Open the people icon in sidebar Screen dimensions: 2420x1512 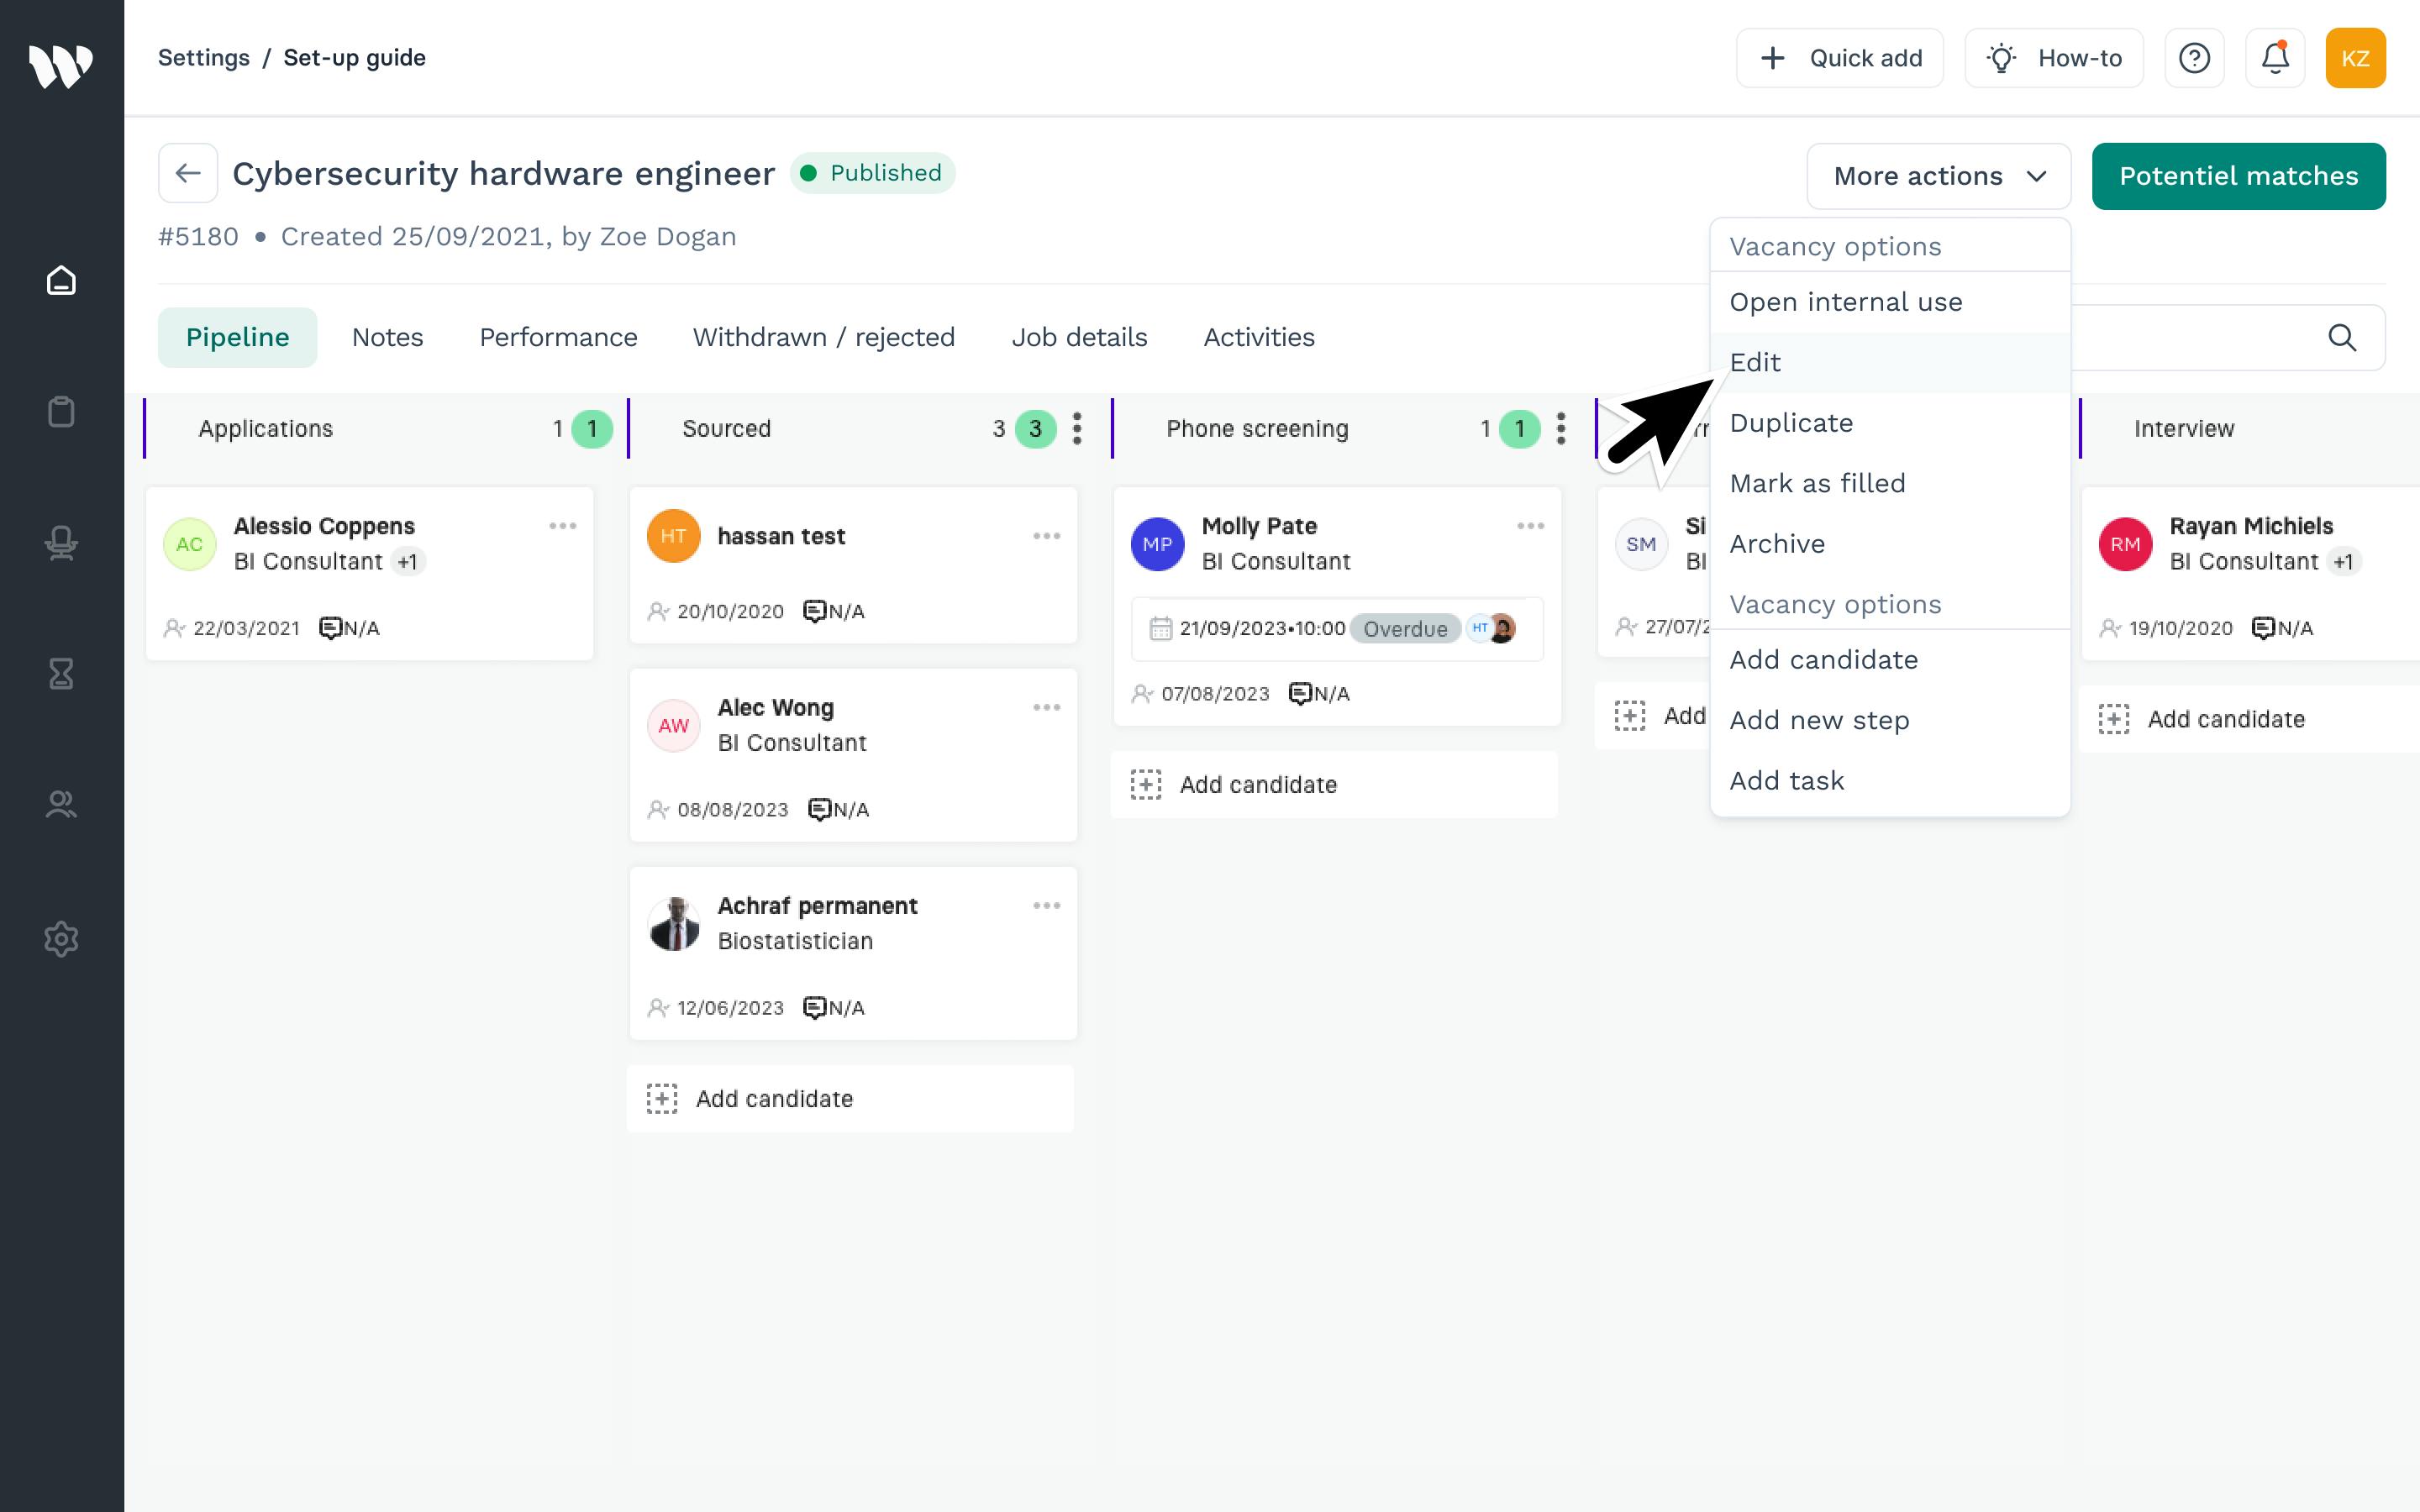[61, 804]
